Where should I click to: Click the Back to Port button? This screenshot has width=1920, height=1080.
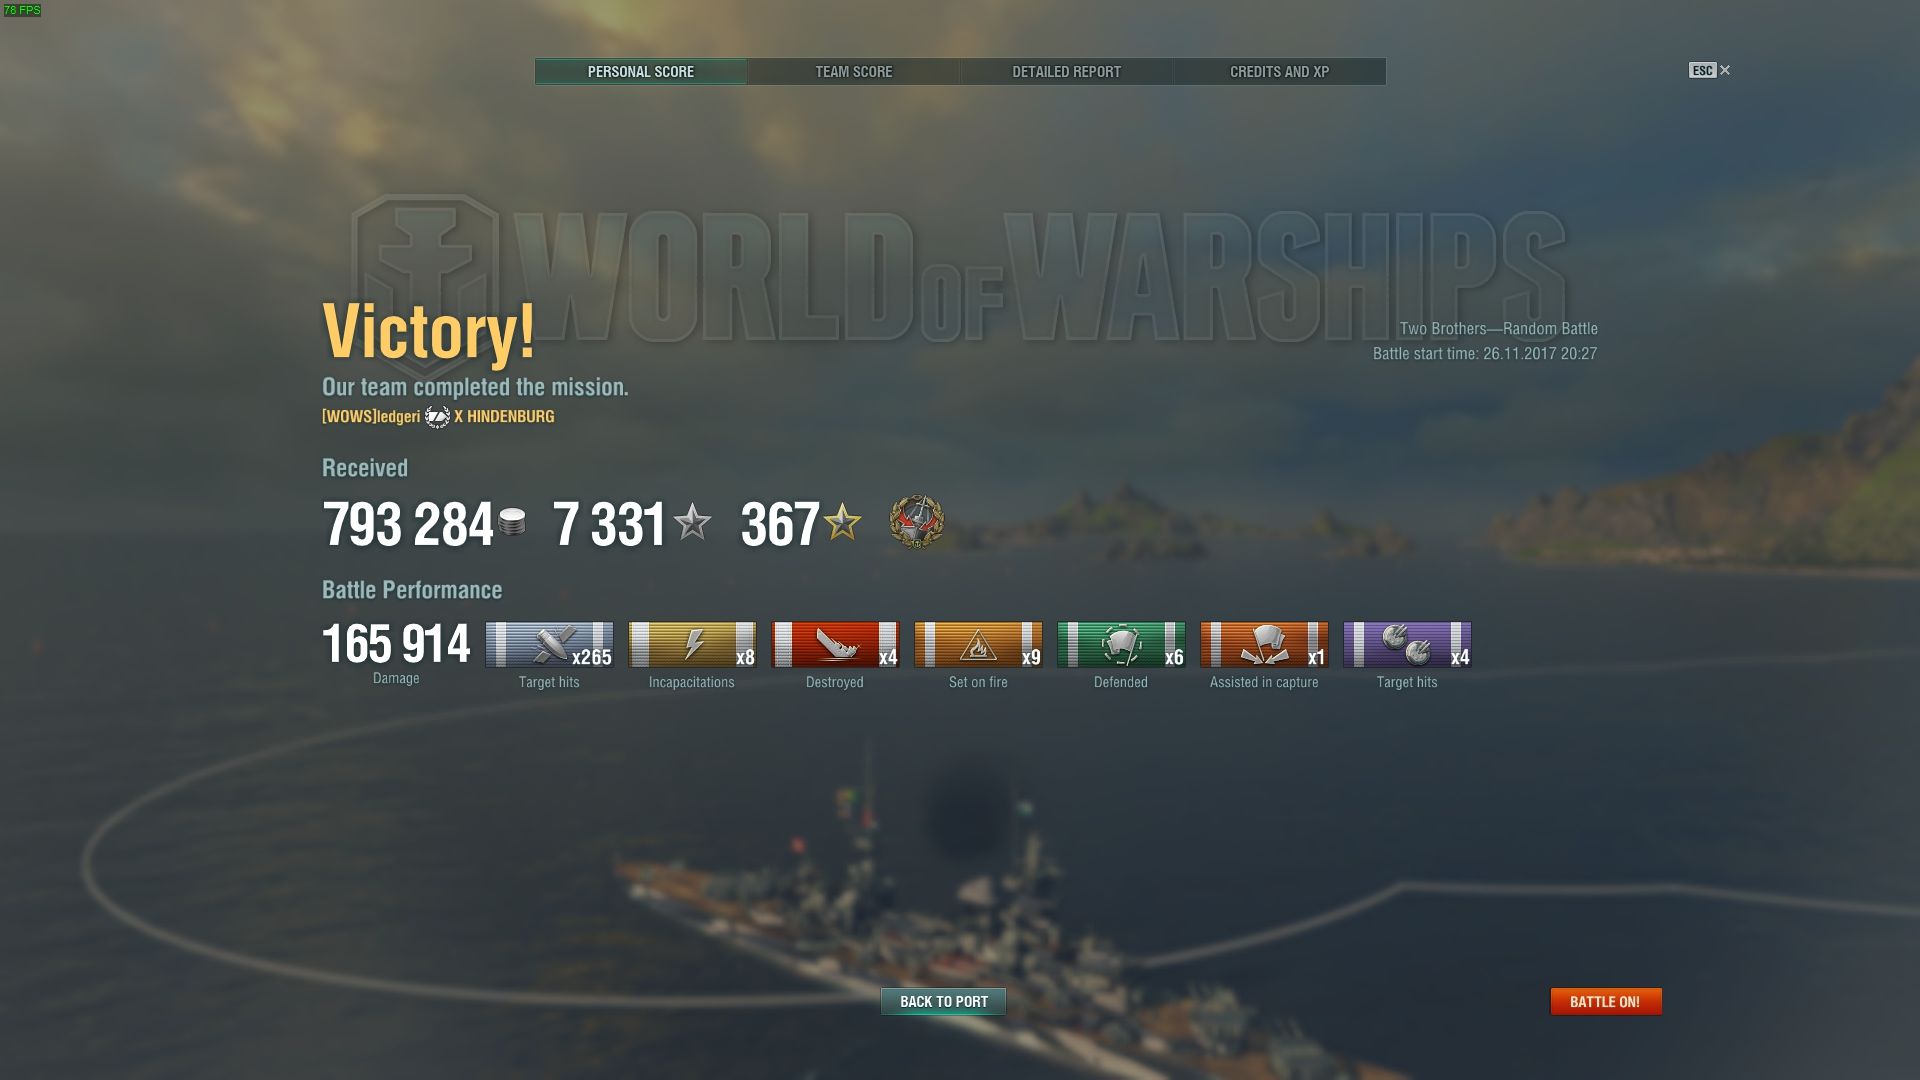(x=943, y=1001)
